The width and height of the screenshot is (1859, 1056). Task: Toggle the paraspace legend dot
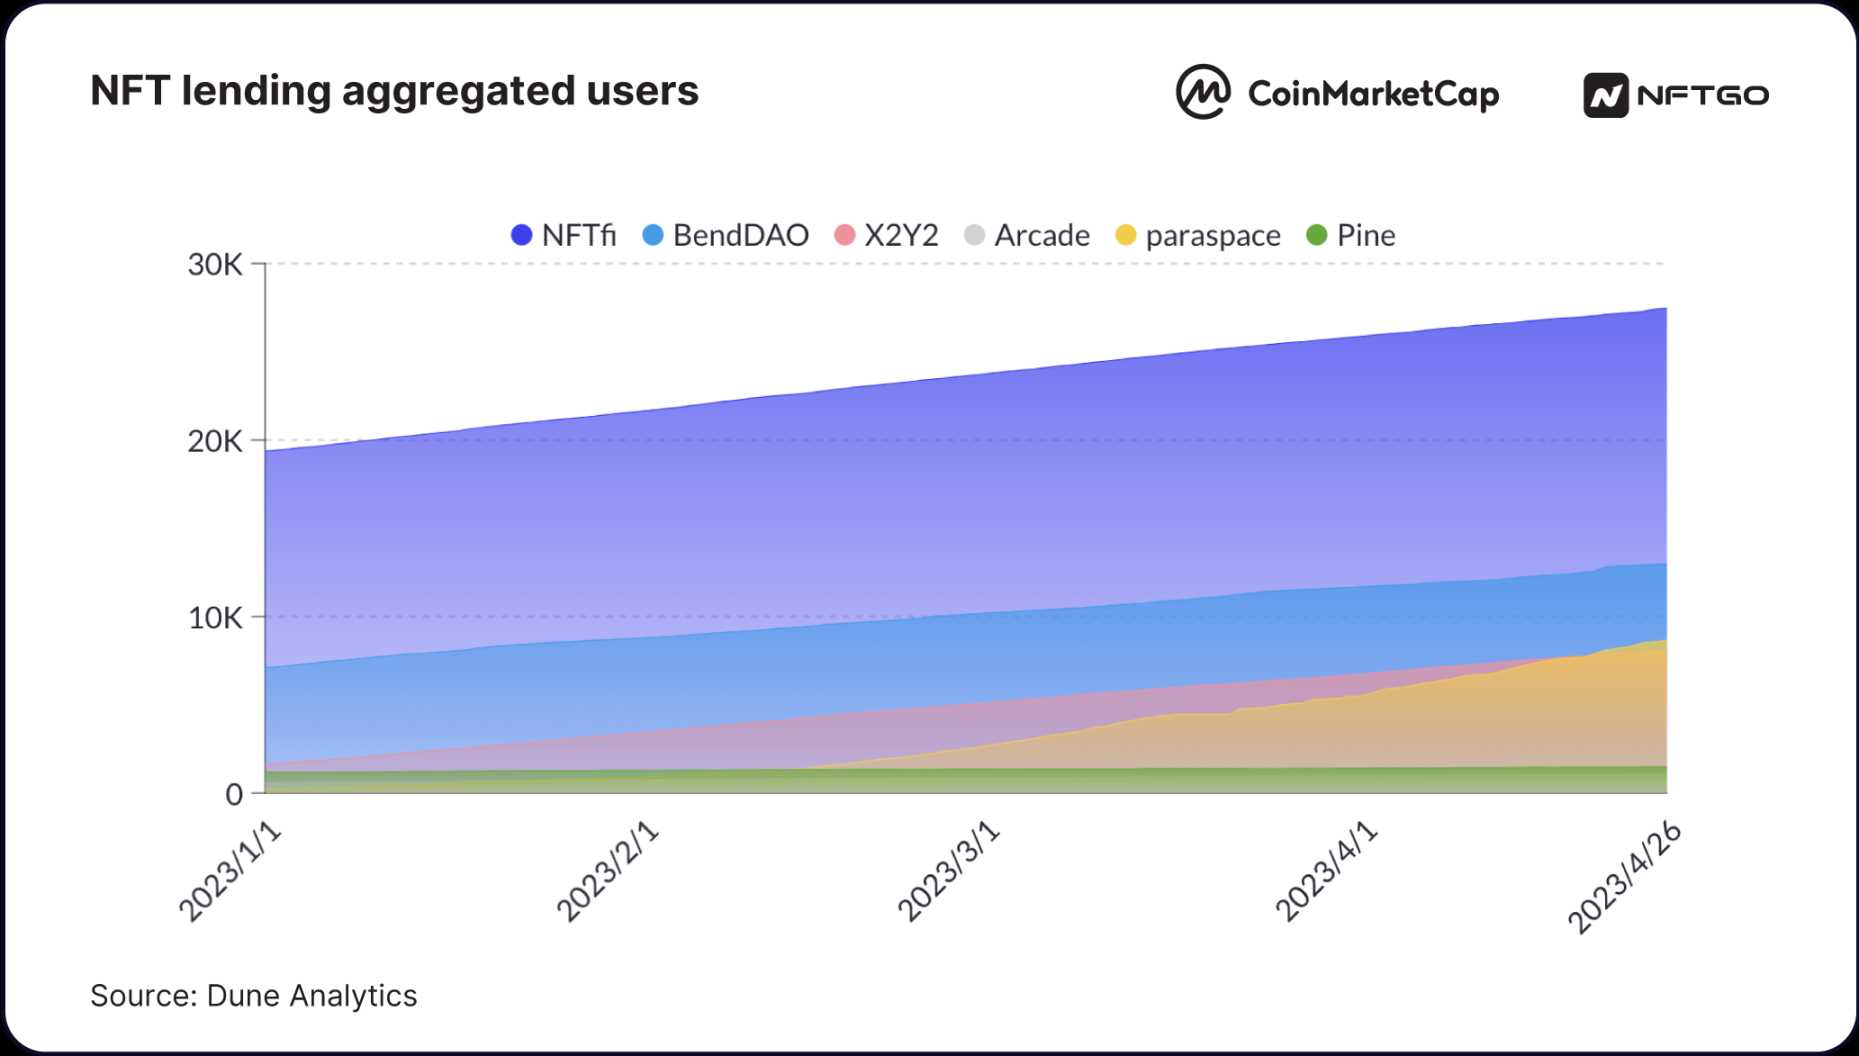tap(1126, 235)
